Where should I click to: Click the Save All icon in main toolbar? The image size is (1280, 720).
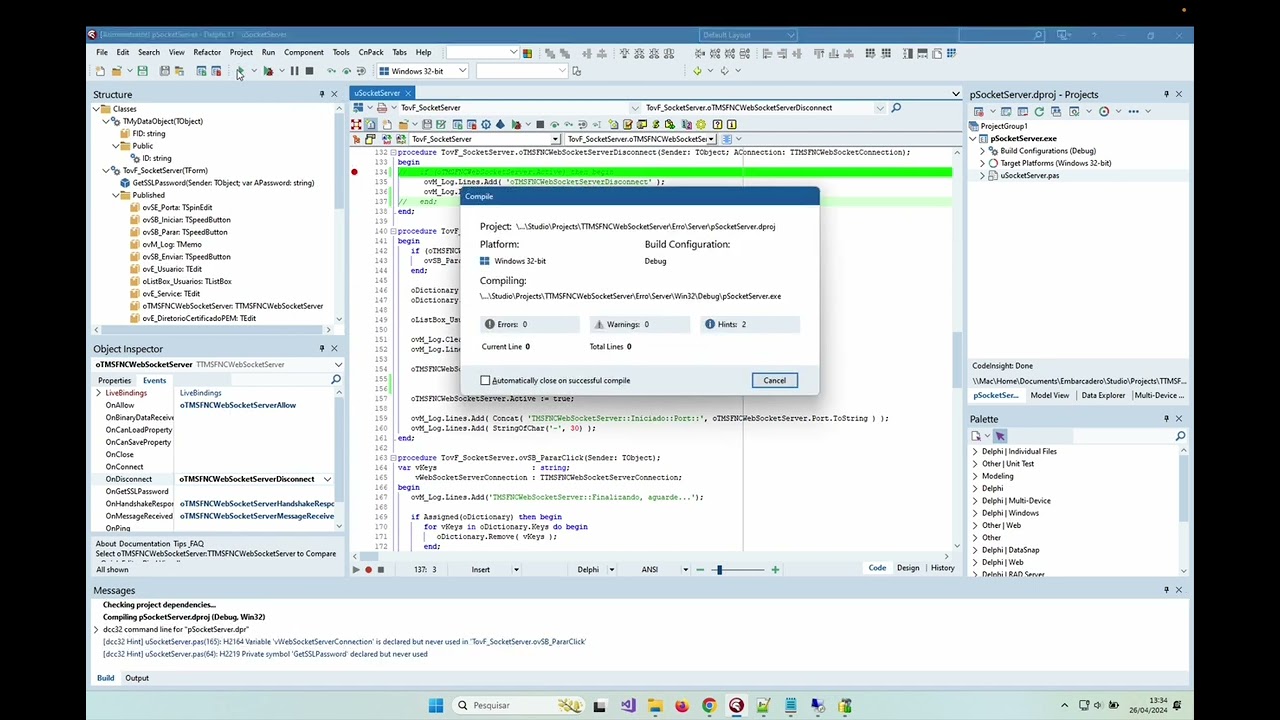point(164,71)
